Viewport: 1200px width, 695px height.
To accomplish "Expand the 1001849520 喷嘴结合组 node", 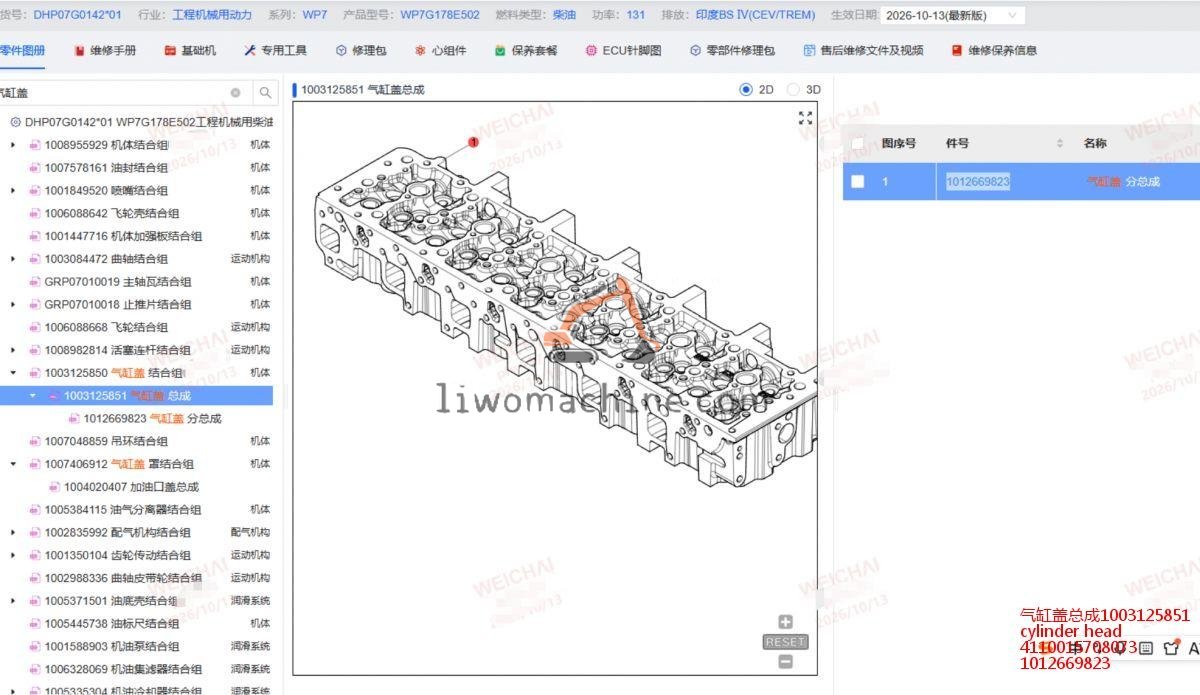I will [x=13, y=190].
